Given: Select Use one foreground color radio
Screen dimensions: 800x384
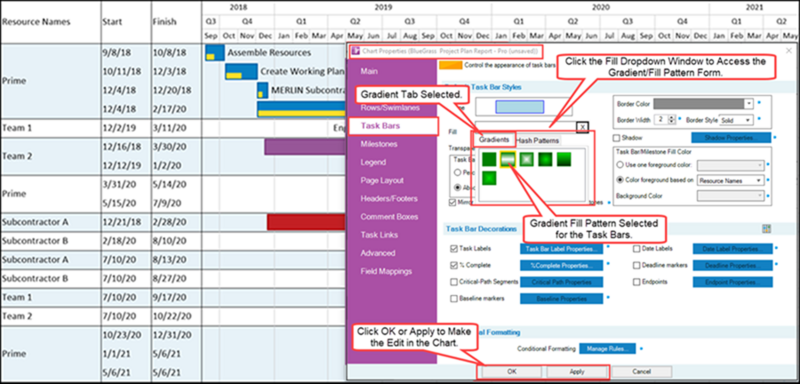Looking at the screenshot, I should [x=620, y=165].
